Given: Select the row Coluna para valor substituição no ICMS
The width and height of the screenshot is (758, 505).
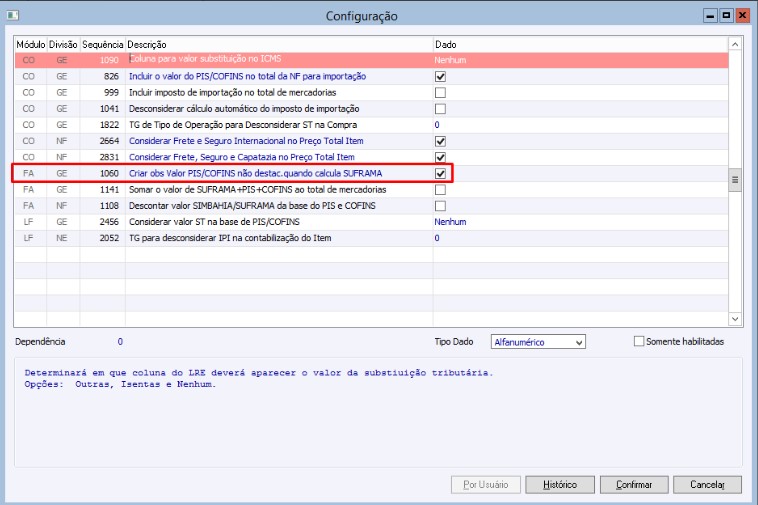Looking at the screenshot, I should click(371, 60).
